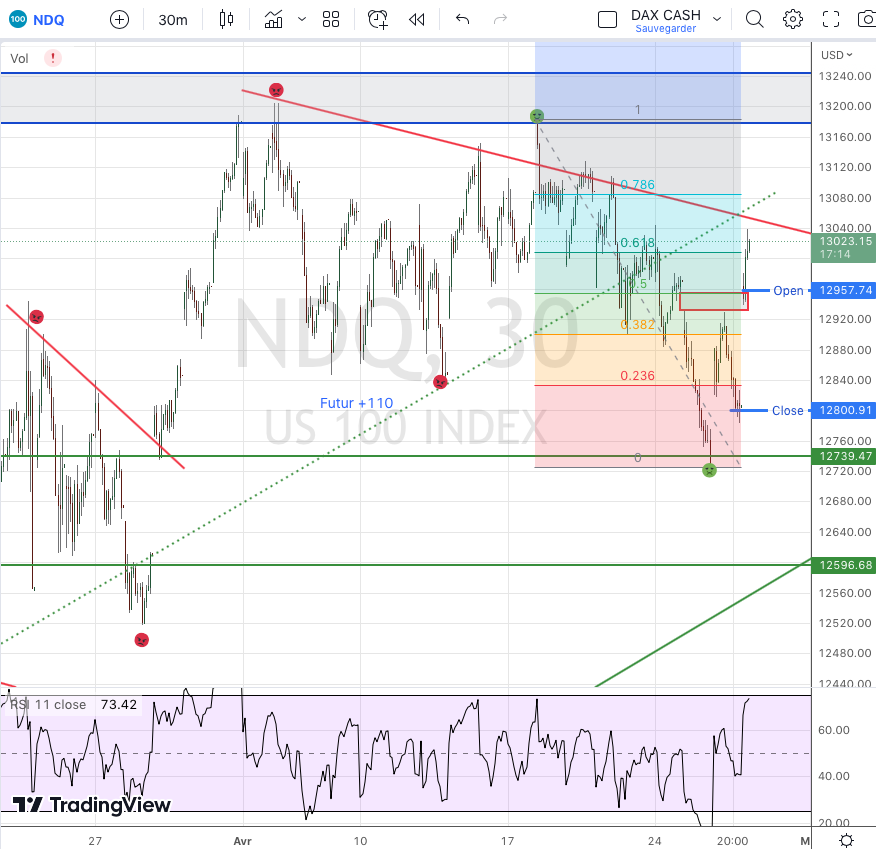Image resolution: width=876 pixels, height=849 pixels.
Task: Create an alert with the alarm clock icon
Action: (x=378, y=20)
